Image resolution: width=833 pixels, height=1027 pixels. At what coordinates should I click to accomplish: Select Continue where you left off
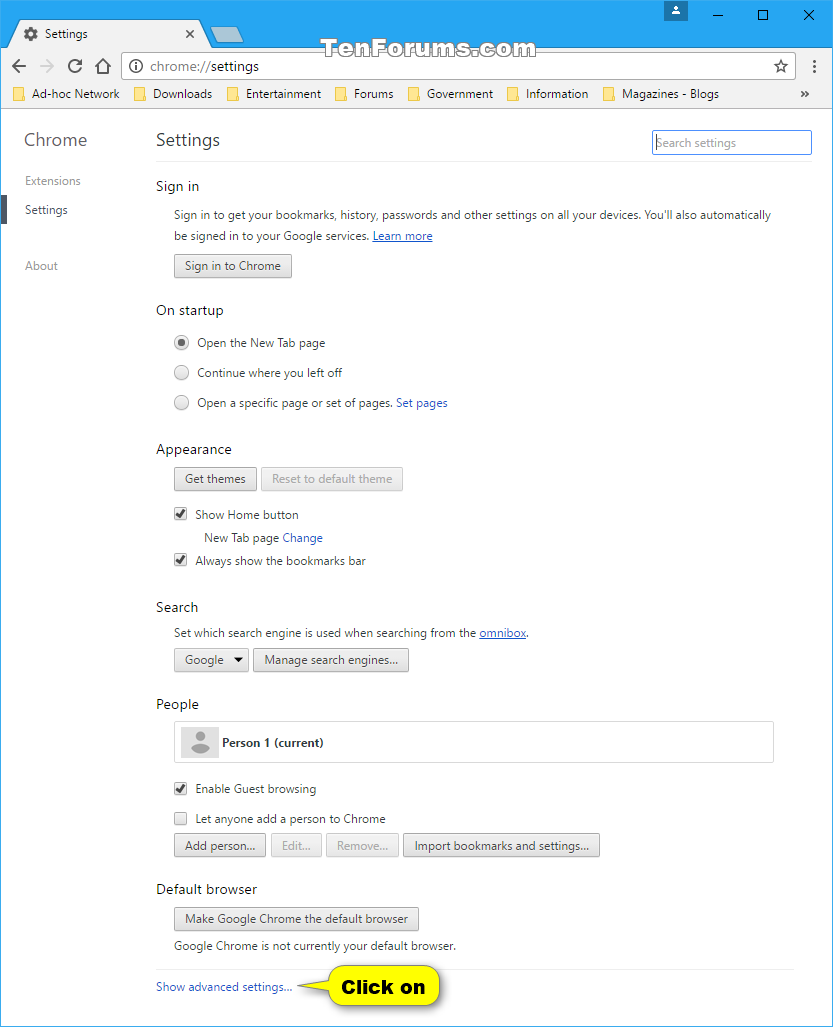point(181,373)
